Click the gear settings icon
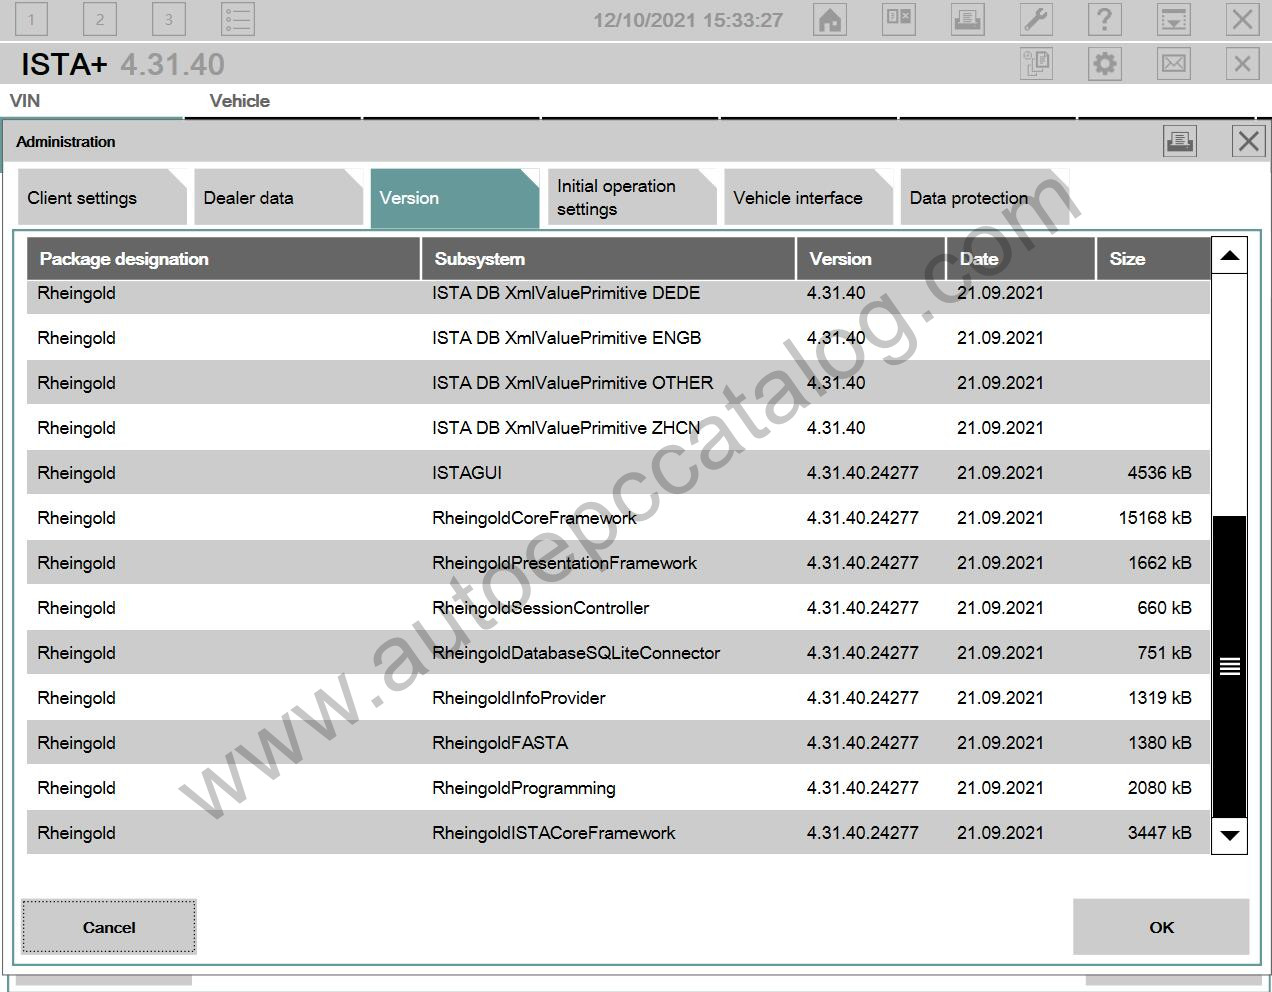This screenshot has height=992, width=1272. tap(1105, 64)
